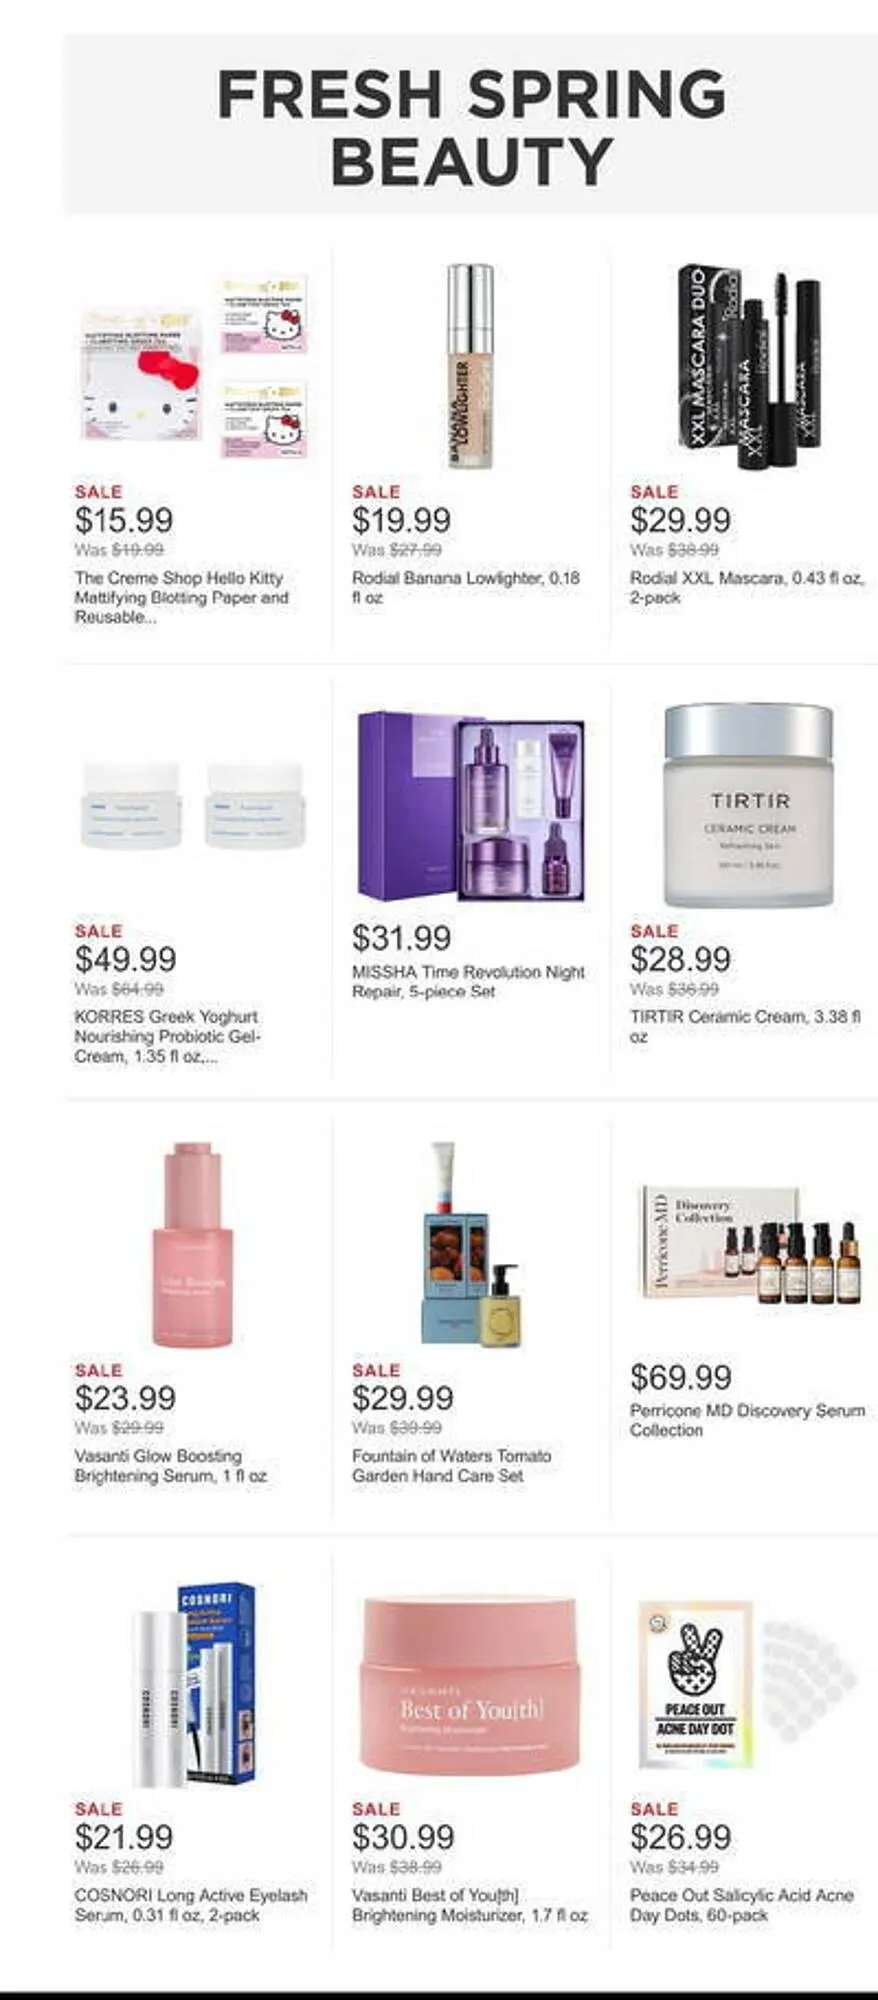Click the TIRTIR Ceramic Cream jar image
The width and height of the screenshot is (878, 2000).
tap(749, 805)
